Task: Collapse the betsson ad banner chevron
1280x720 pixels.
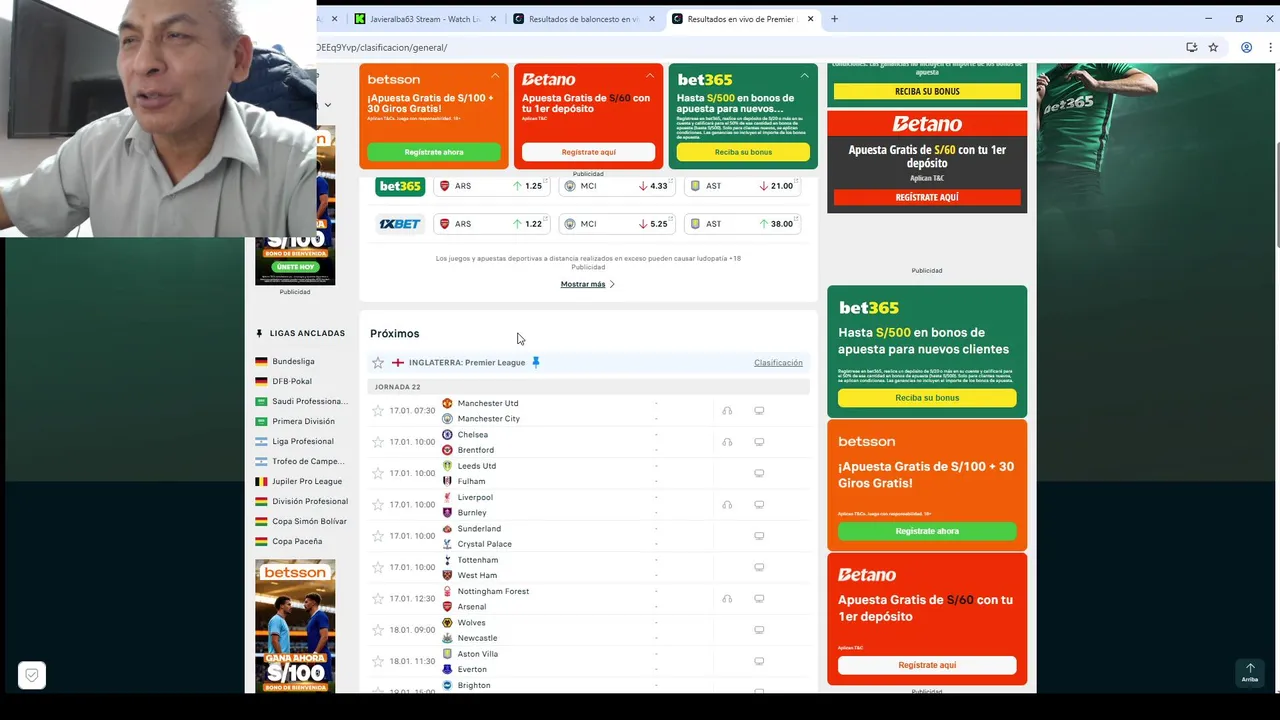Action: pyautogui.click(x=495, y=76)
